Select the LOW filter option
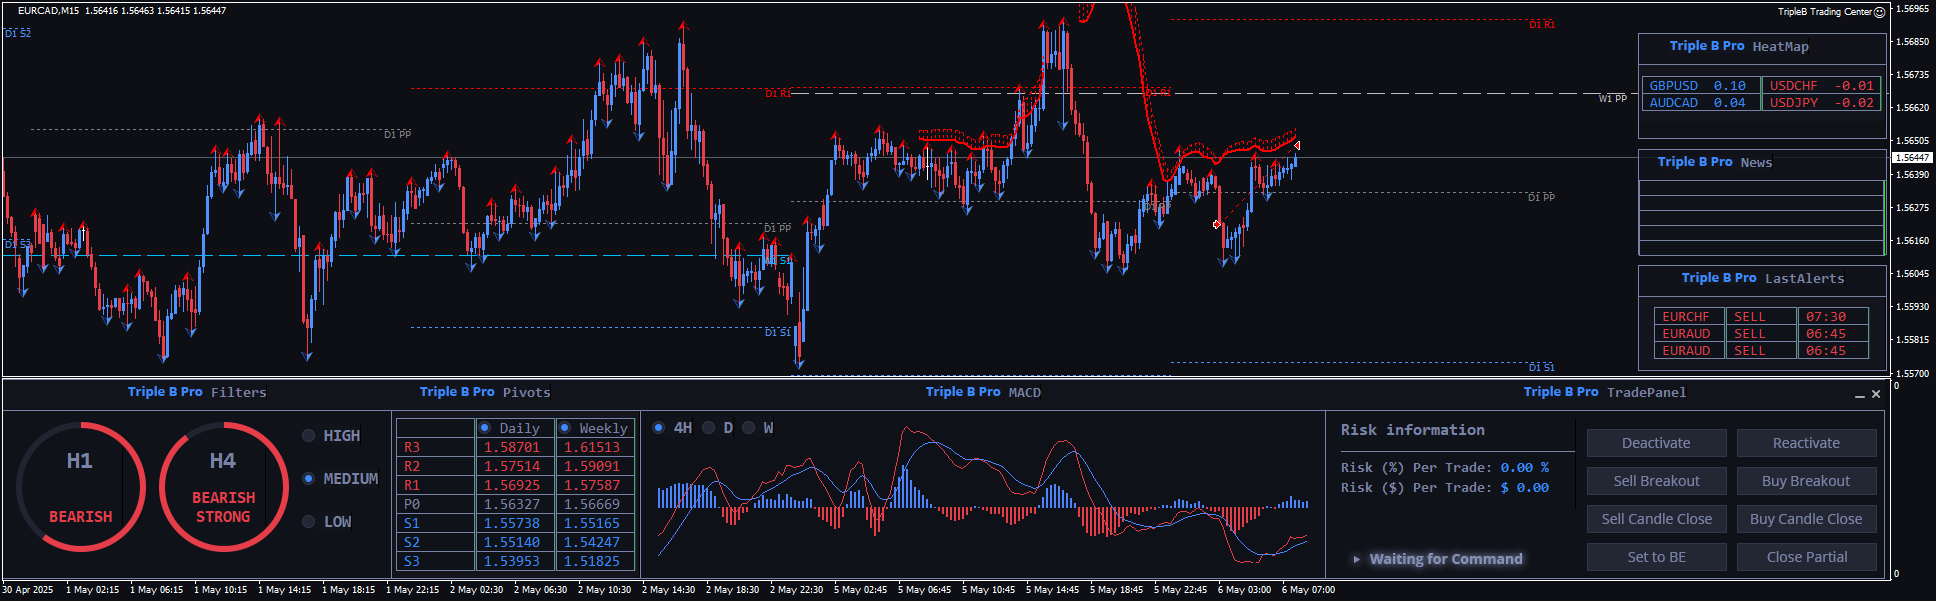Screen dimensions: 1936x601 (x=309, y=522)
